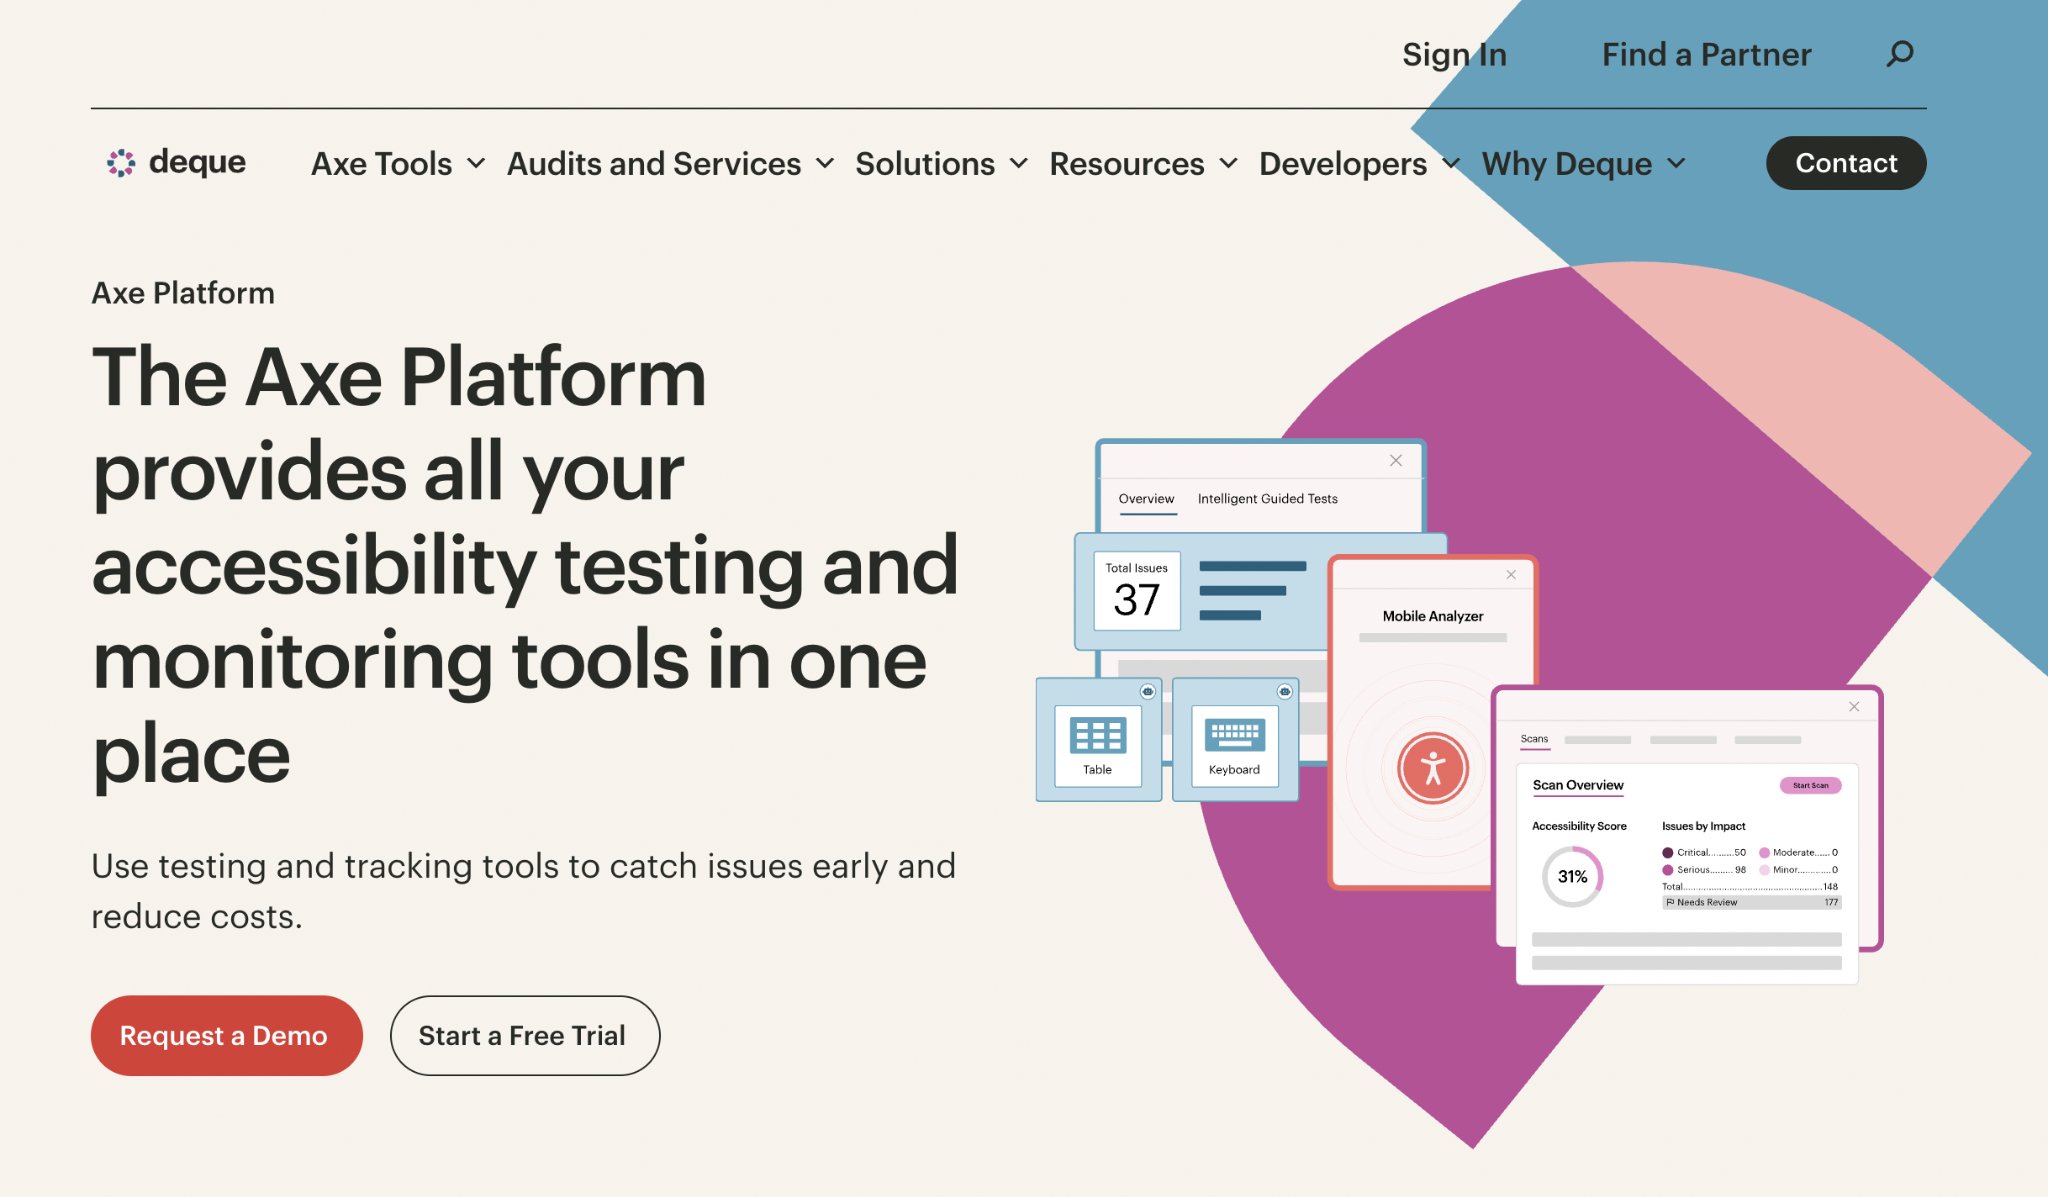Select the Overview tab in illustration
The image size is (2048, 1197).
pos(1146,499)
